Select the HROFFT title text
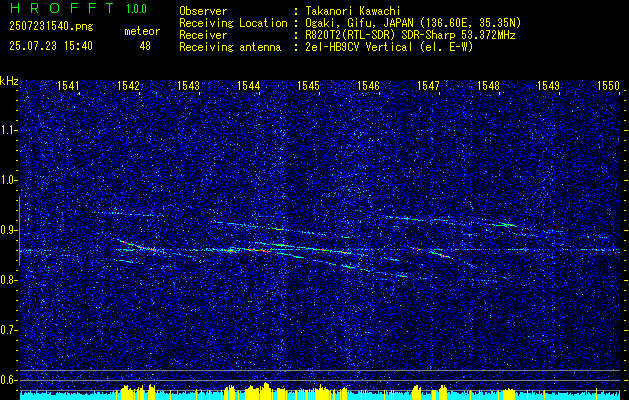Viewport: 629px width, 400px height. [x=61, y=8]
